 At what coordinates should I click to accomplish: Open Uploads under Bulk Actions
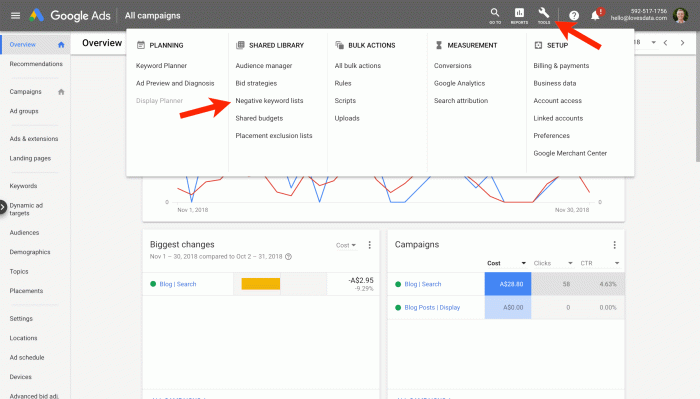(x=347, y=118)
